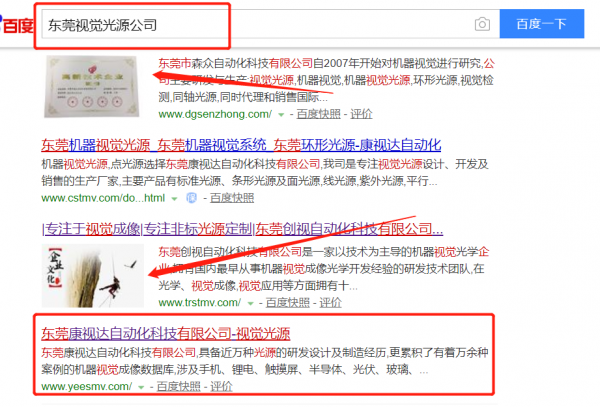600x407 pixels.
Task: Open 百度快照 for the trstmv.com result
Action: click(287, 303)
